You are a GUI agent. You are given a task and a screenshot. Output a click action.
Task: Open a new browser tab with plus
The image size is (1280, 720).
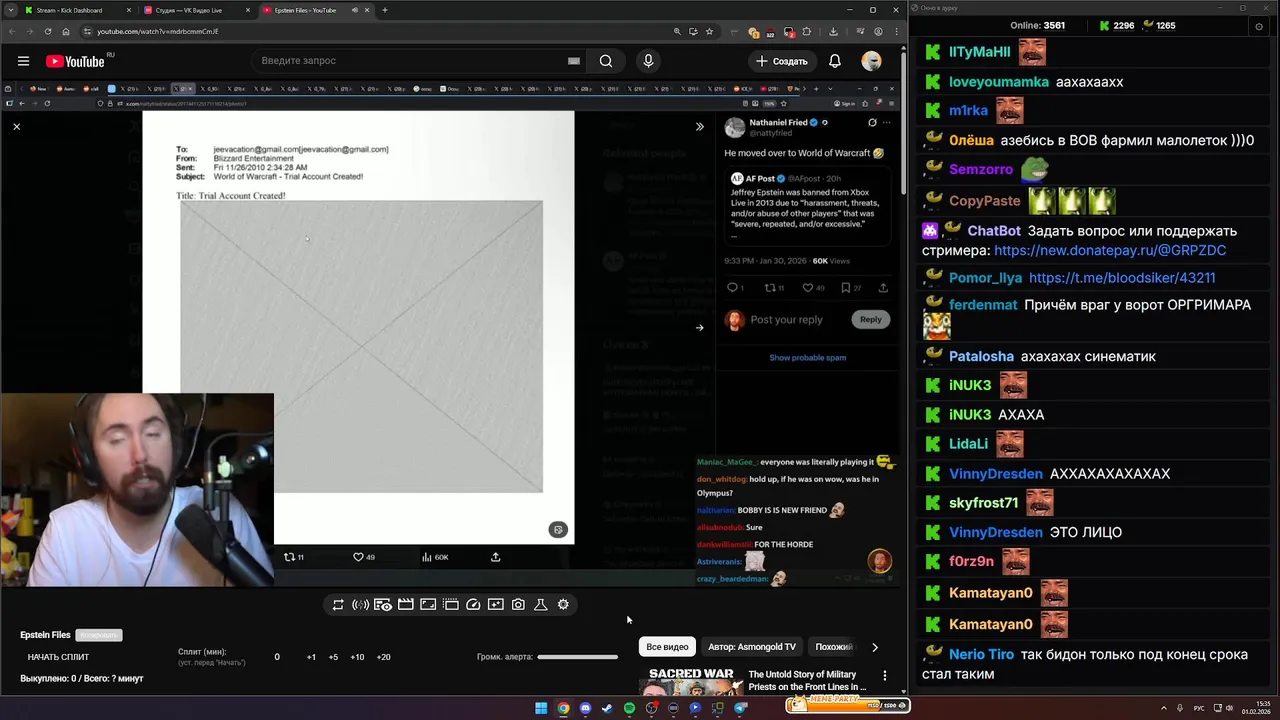pyautogui.click(x=385, y=10)
